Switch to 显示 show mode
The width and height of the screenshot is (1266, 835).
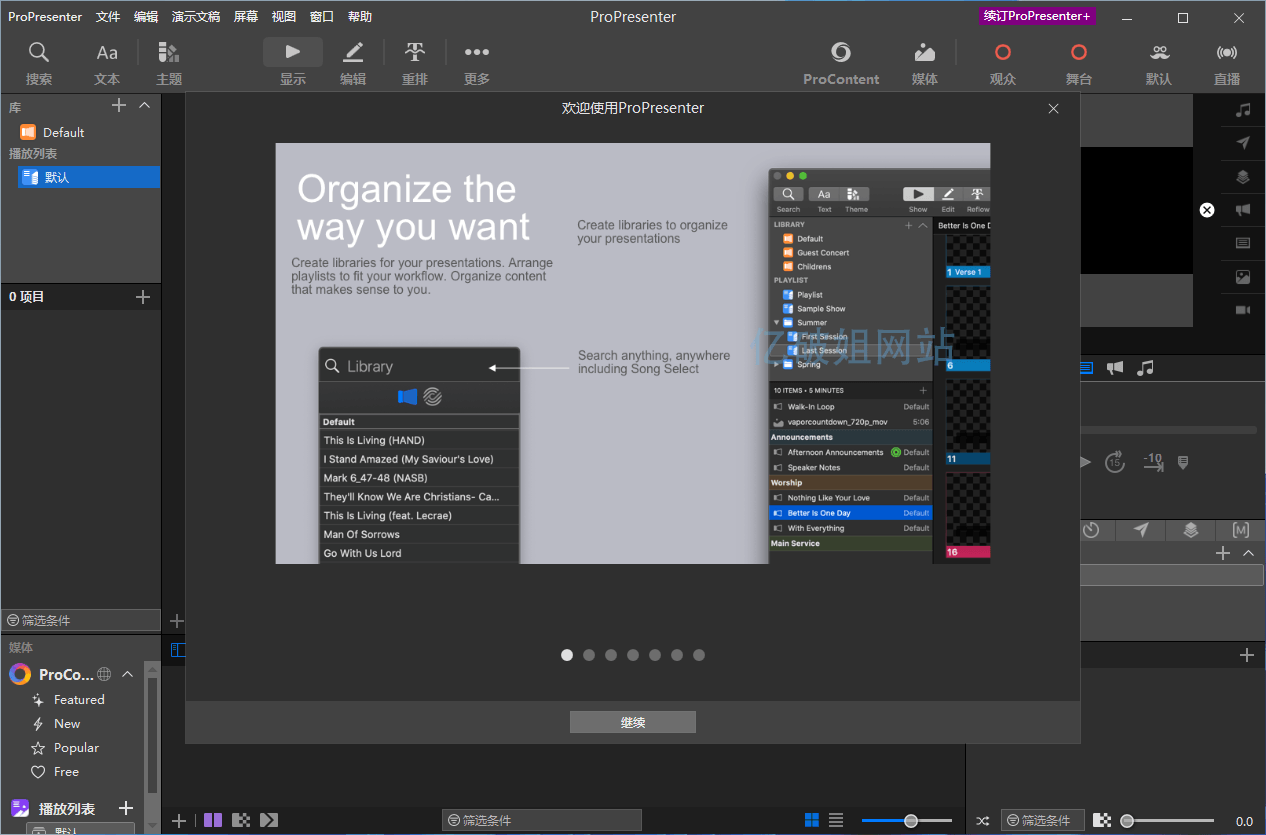(x=293, y=64)
